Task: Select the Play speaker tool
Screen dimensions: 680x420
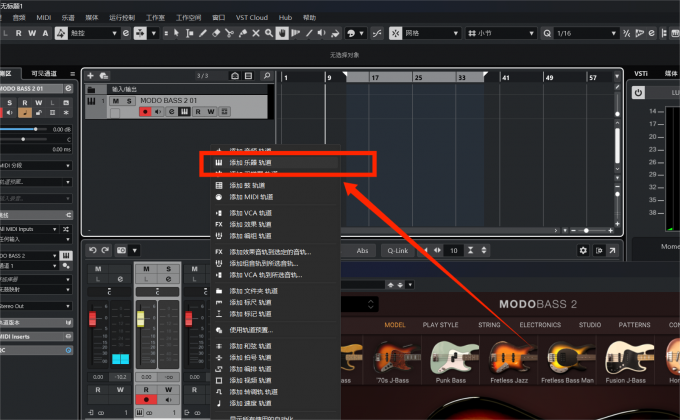Action: pos(322,33)
